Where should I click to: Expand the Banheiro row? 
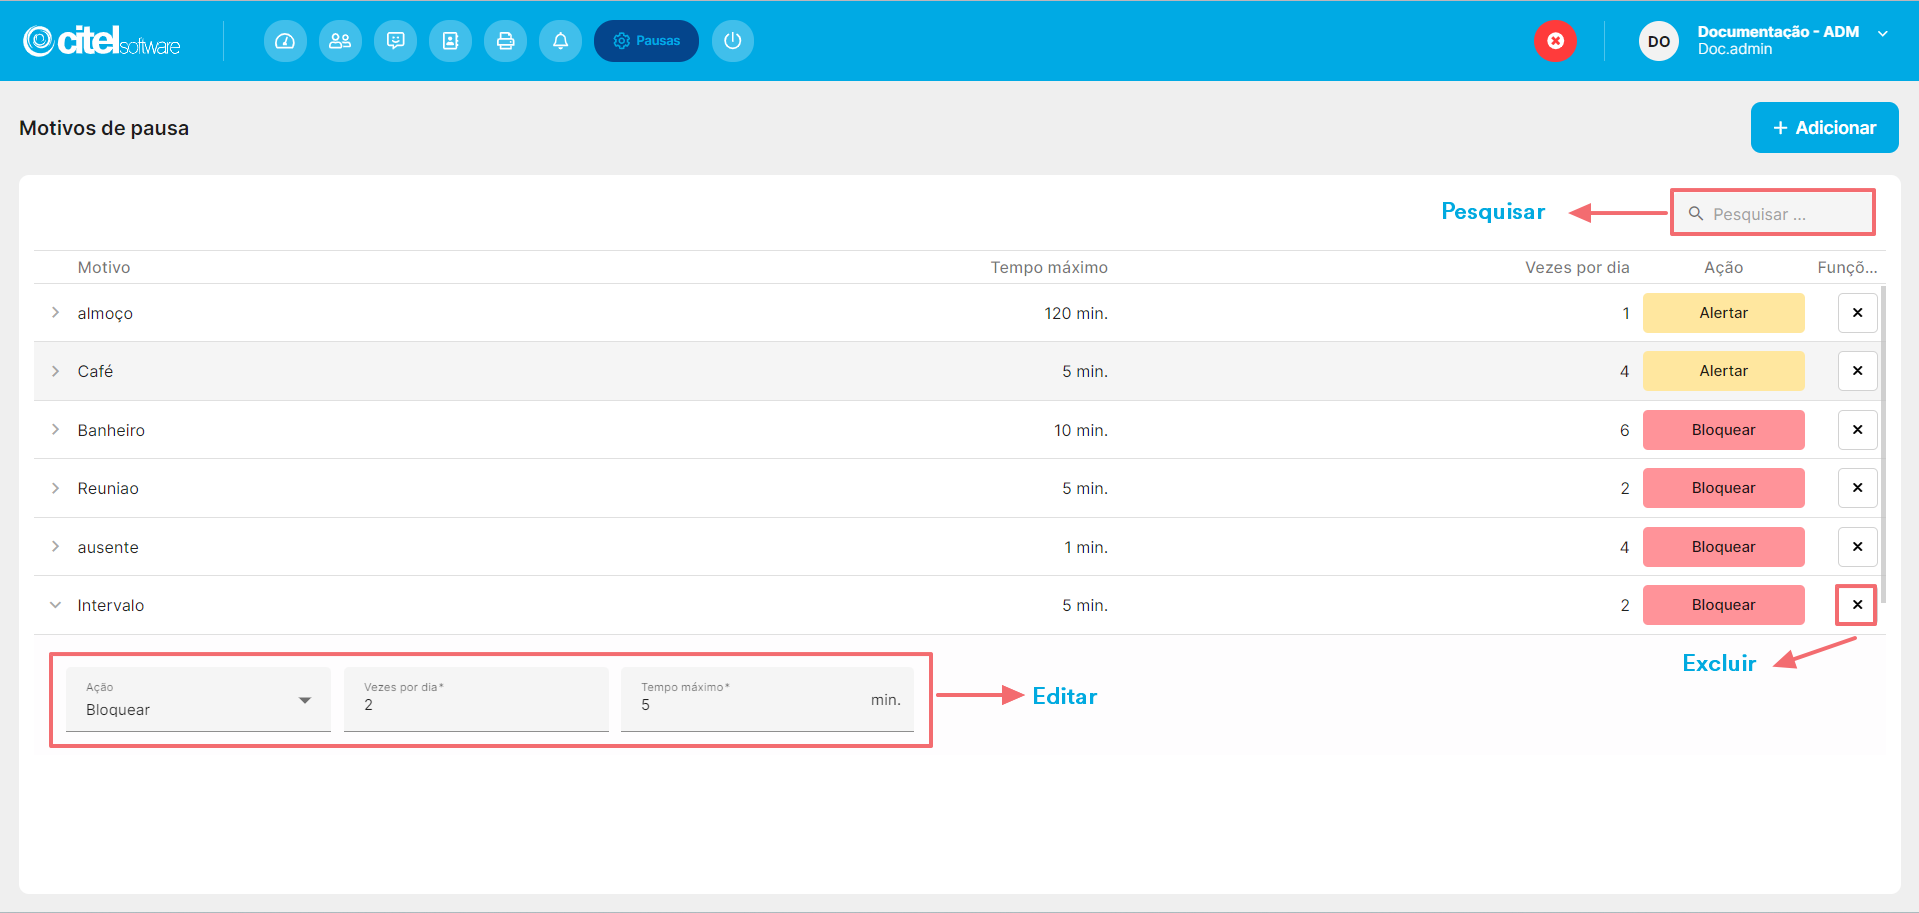pos(55,430)
